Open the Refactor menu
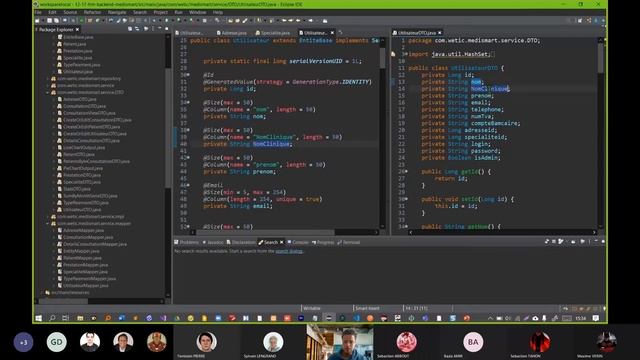 [x=92, y=12]
